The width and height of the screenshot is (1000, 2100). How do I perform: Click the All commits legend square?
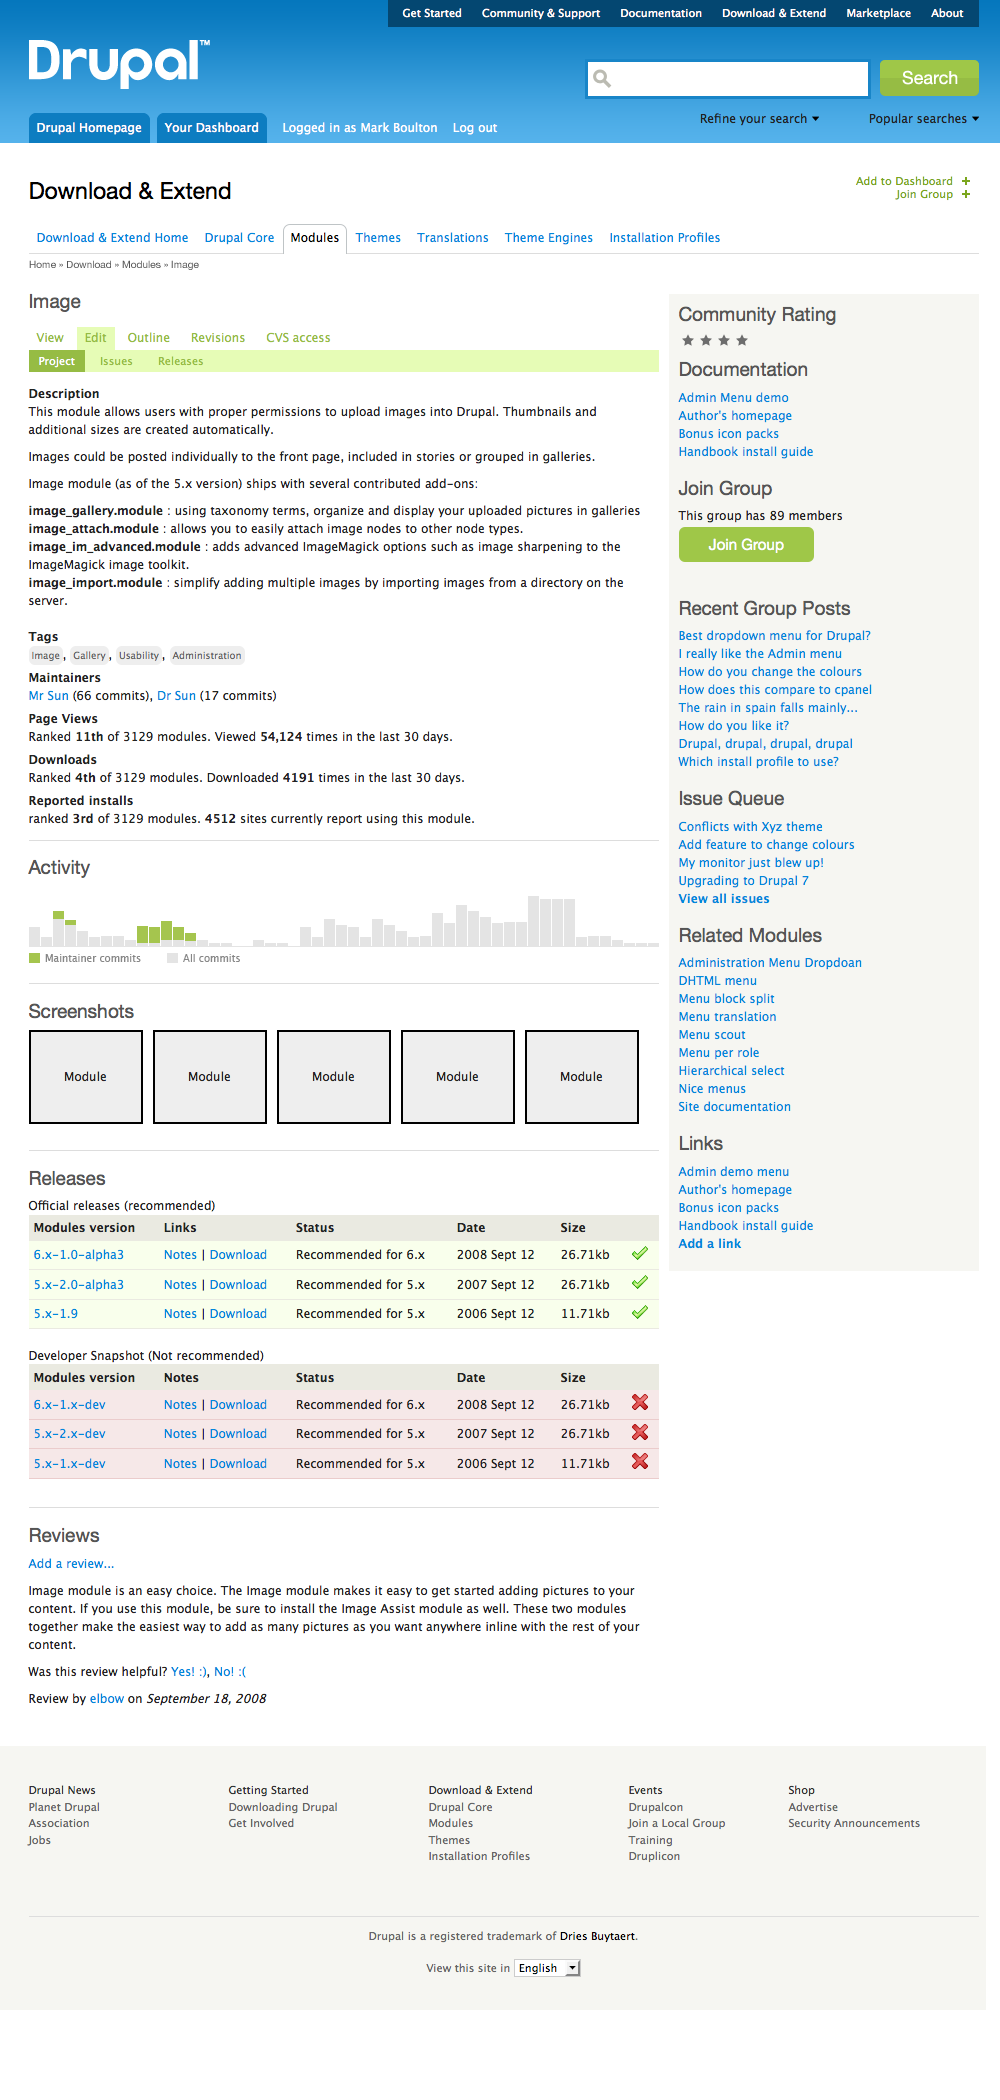pos(173,958)
